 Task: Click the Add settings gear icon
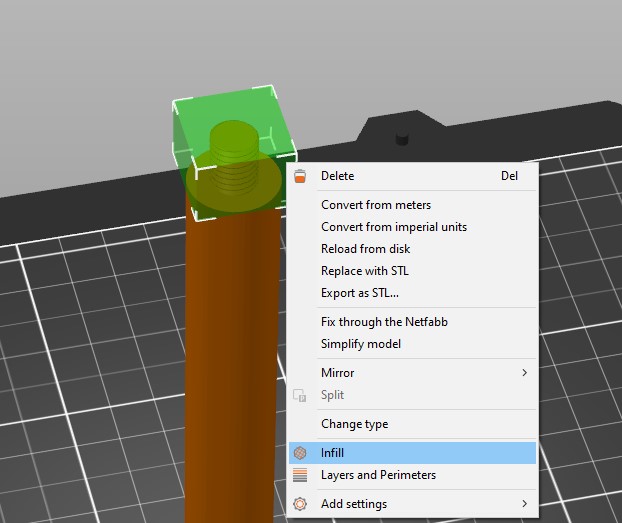tap(300, 504)
